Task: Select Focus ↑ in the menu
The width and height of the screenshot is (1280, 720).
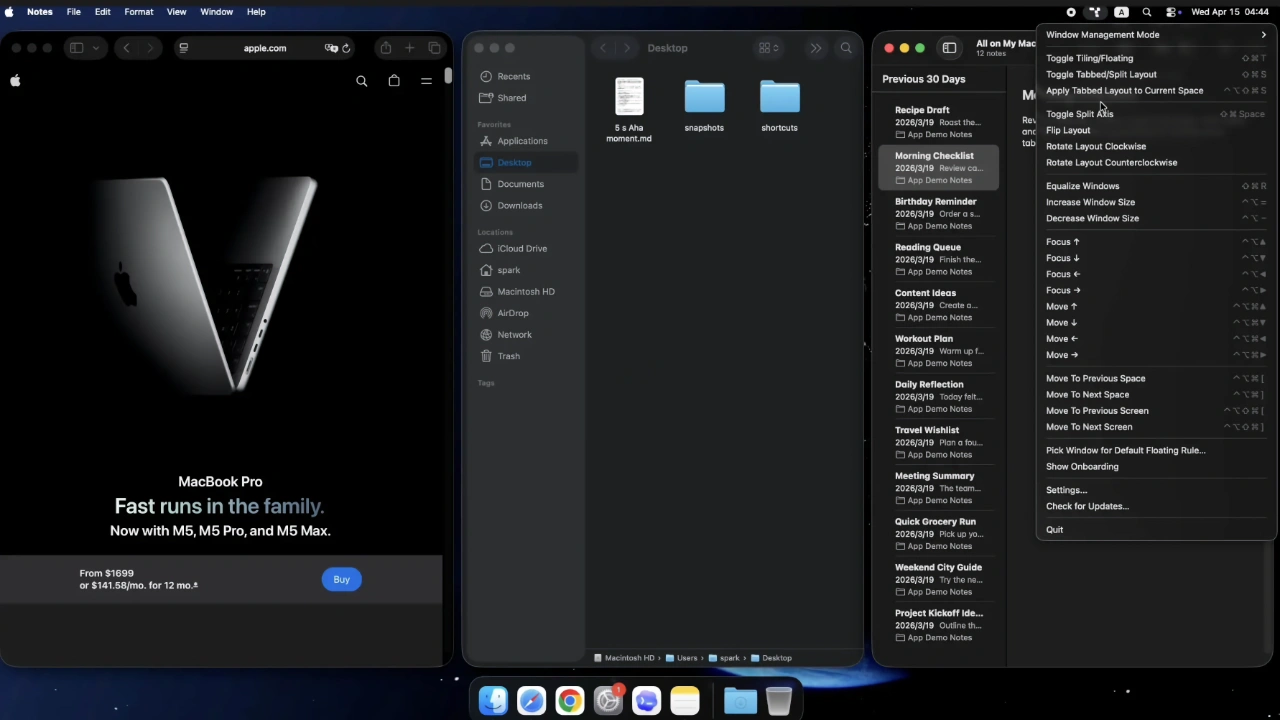Action: click(x=1155, y=242)
